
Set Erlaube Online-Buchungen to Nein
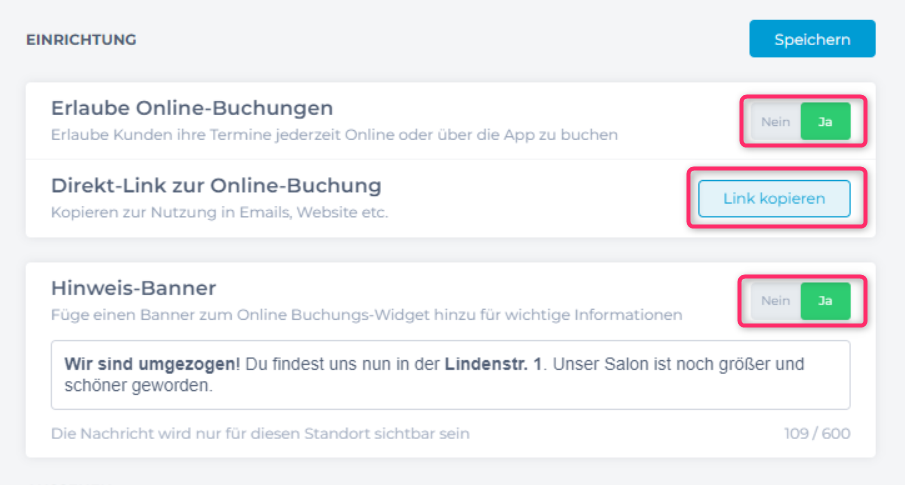tap(776, 122)
